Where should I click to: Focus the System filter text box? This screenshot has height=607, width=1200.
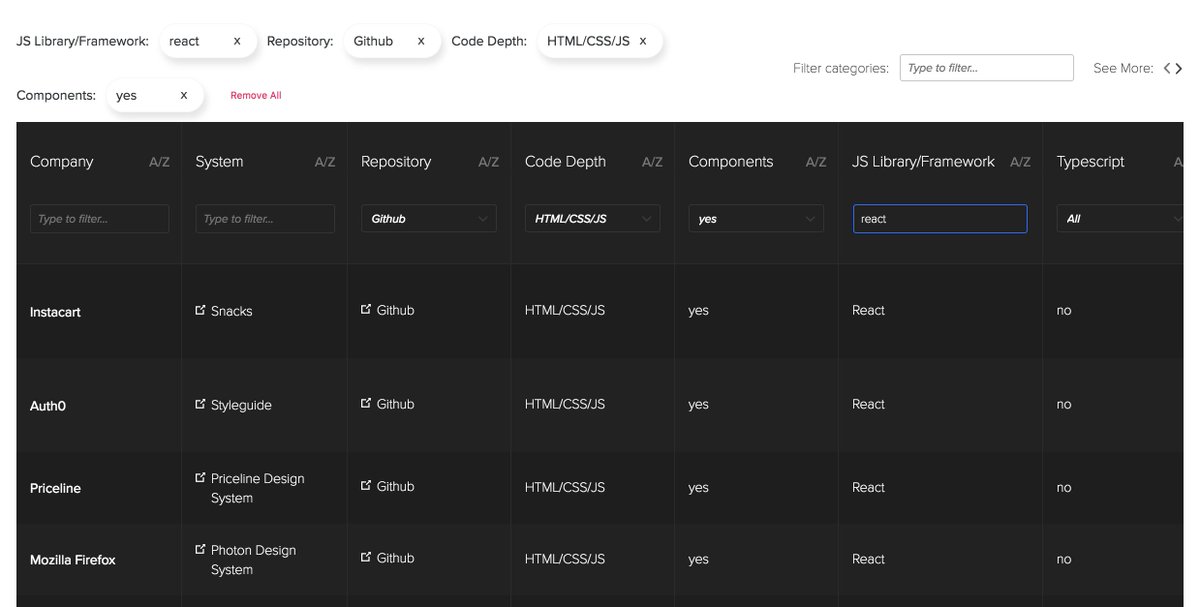coord(265,219)
